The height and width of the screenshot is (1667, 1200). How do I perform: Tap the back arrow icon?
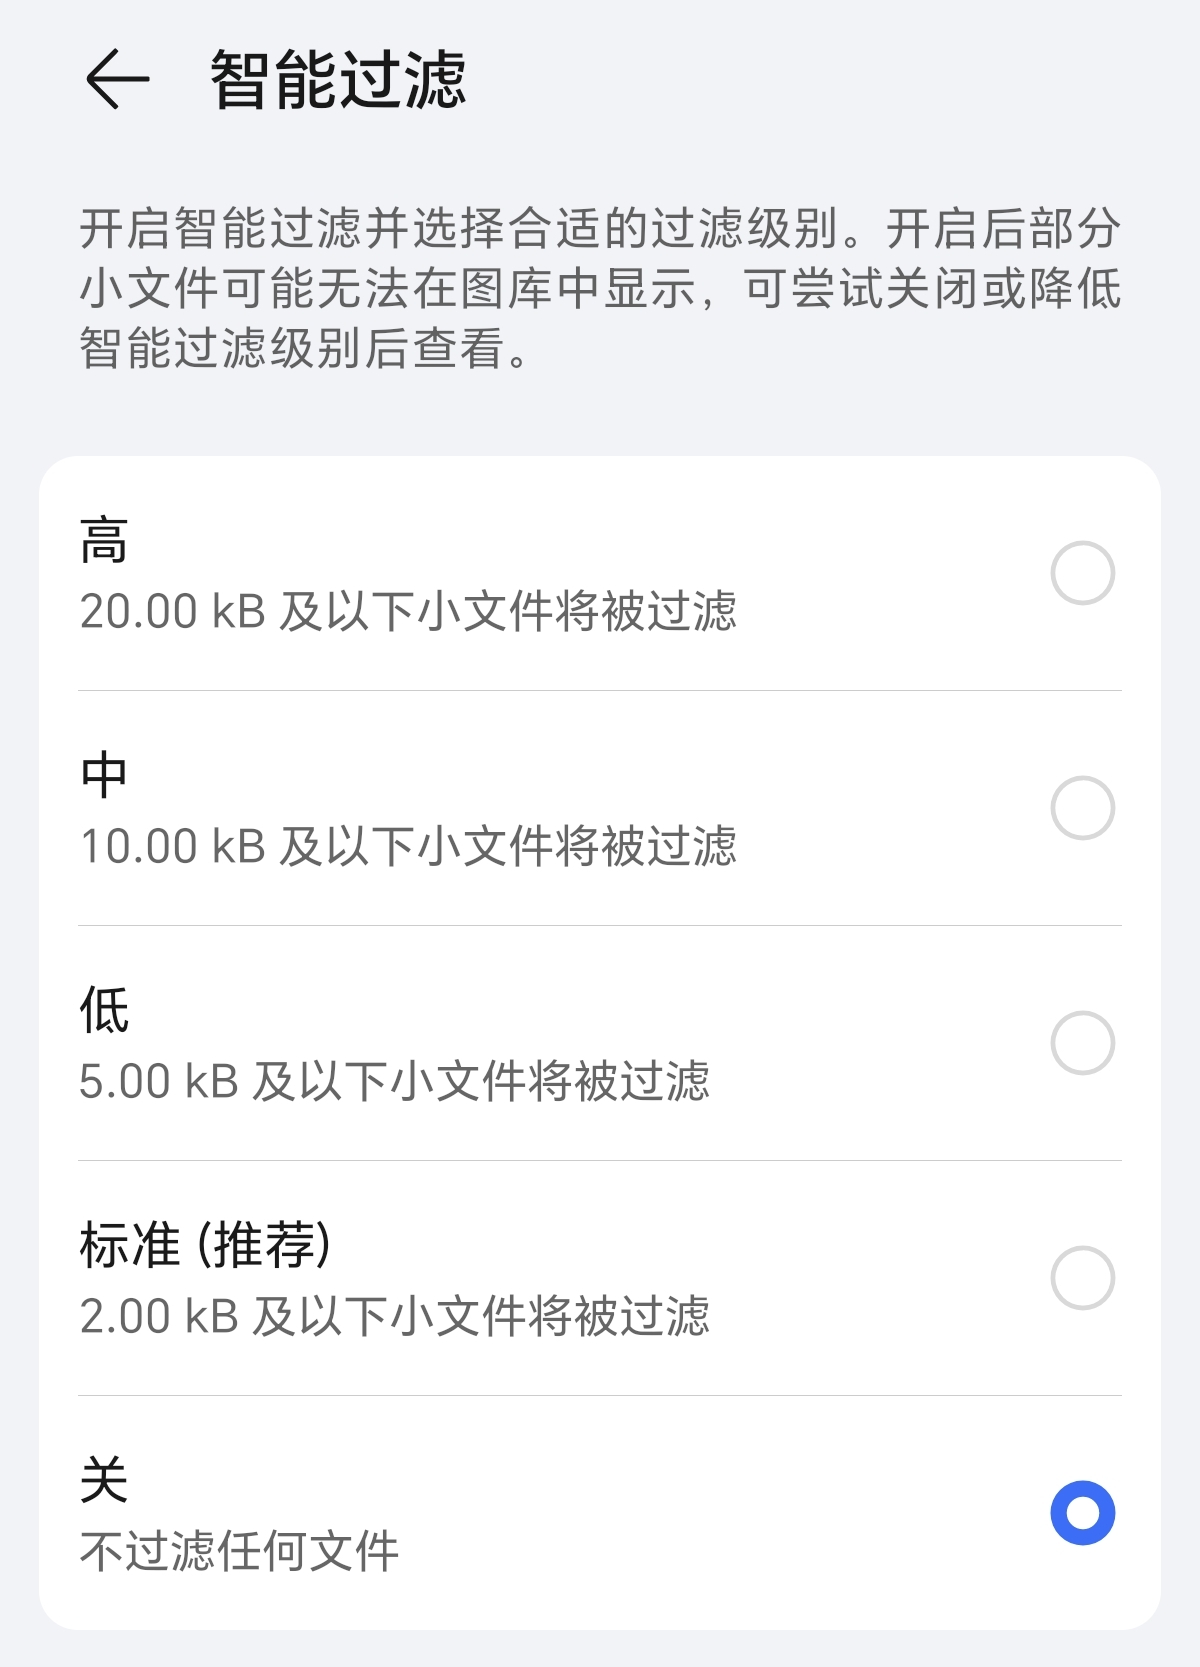(x=117, y=79)
